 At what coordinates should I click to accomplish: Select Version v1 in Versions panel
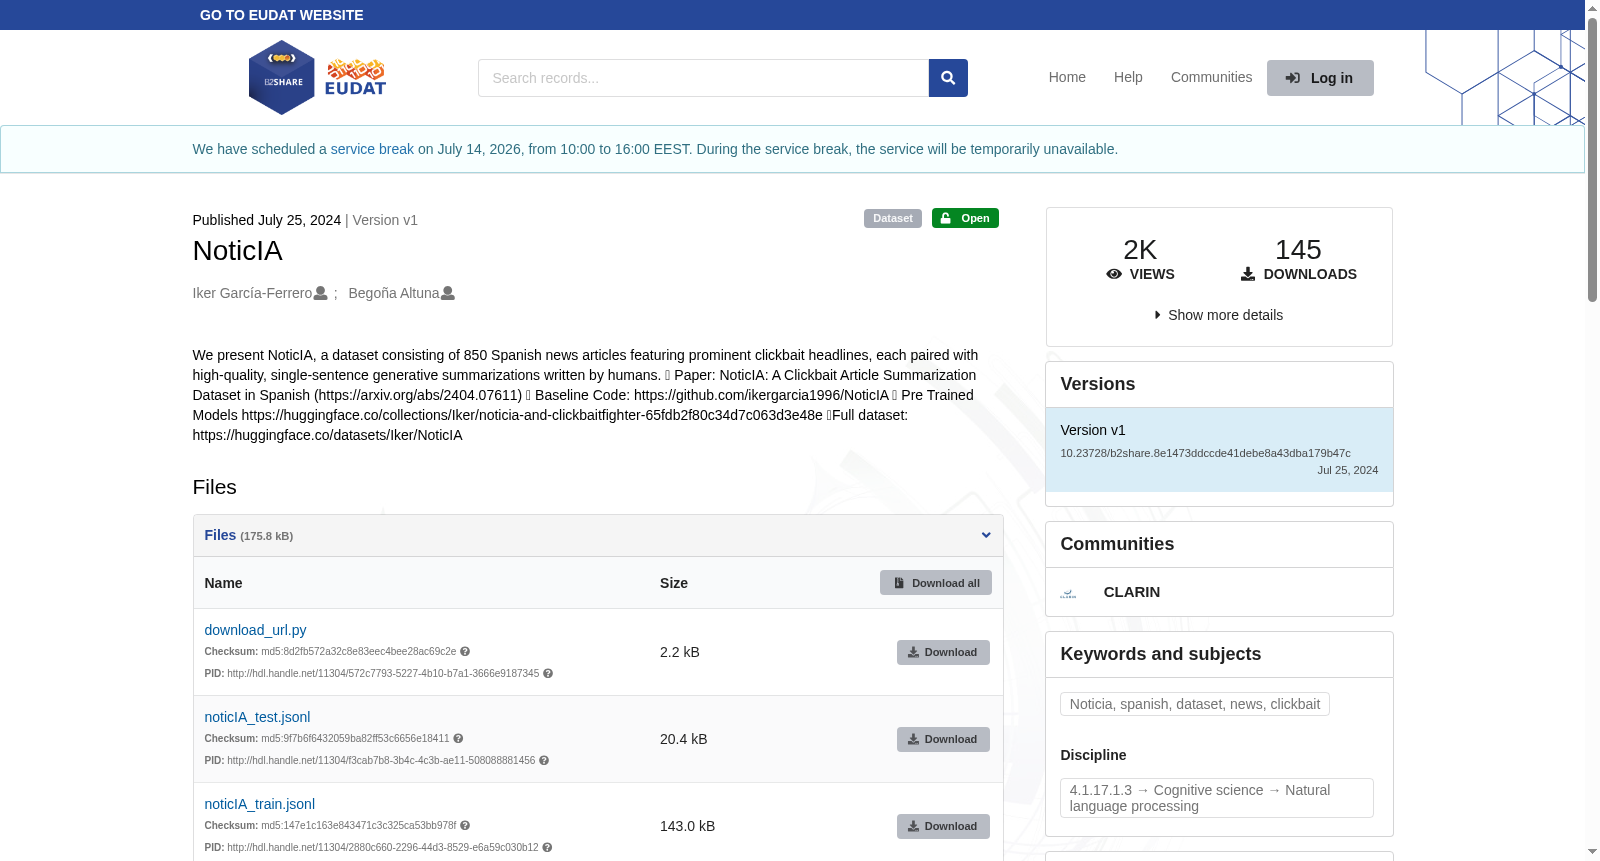pyautogui.click(x=1219, y=449)
